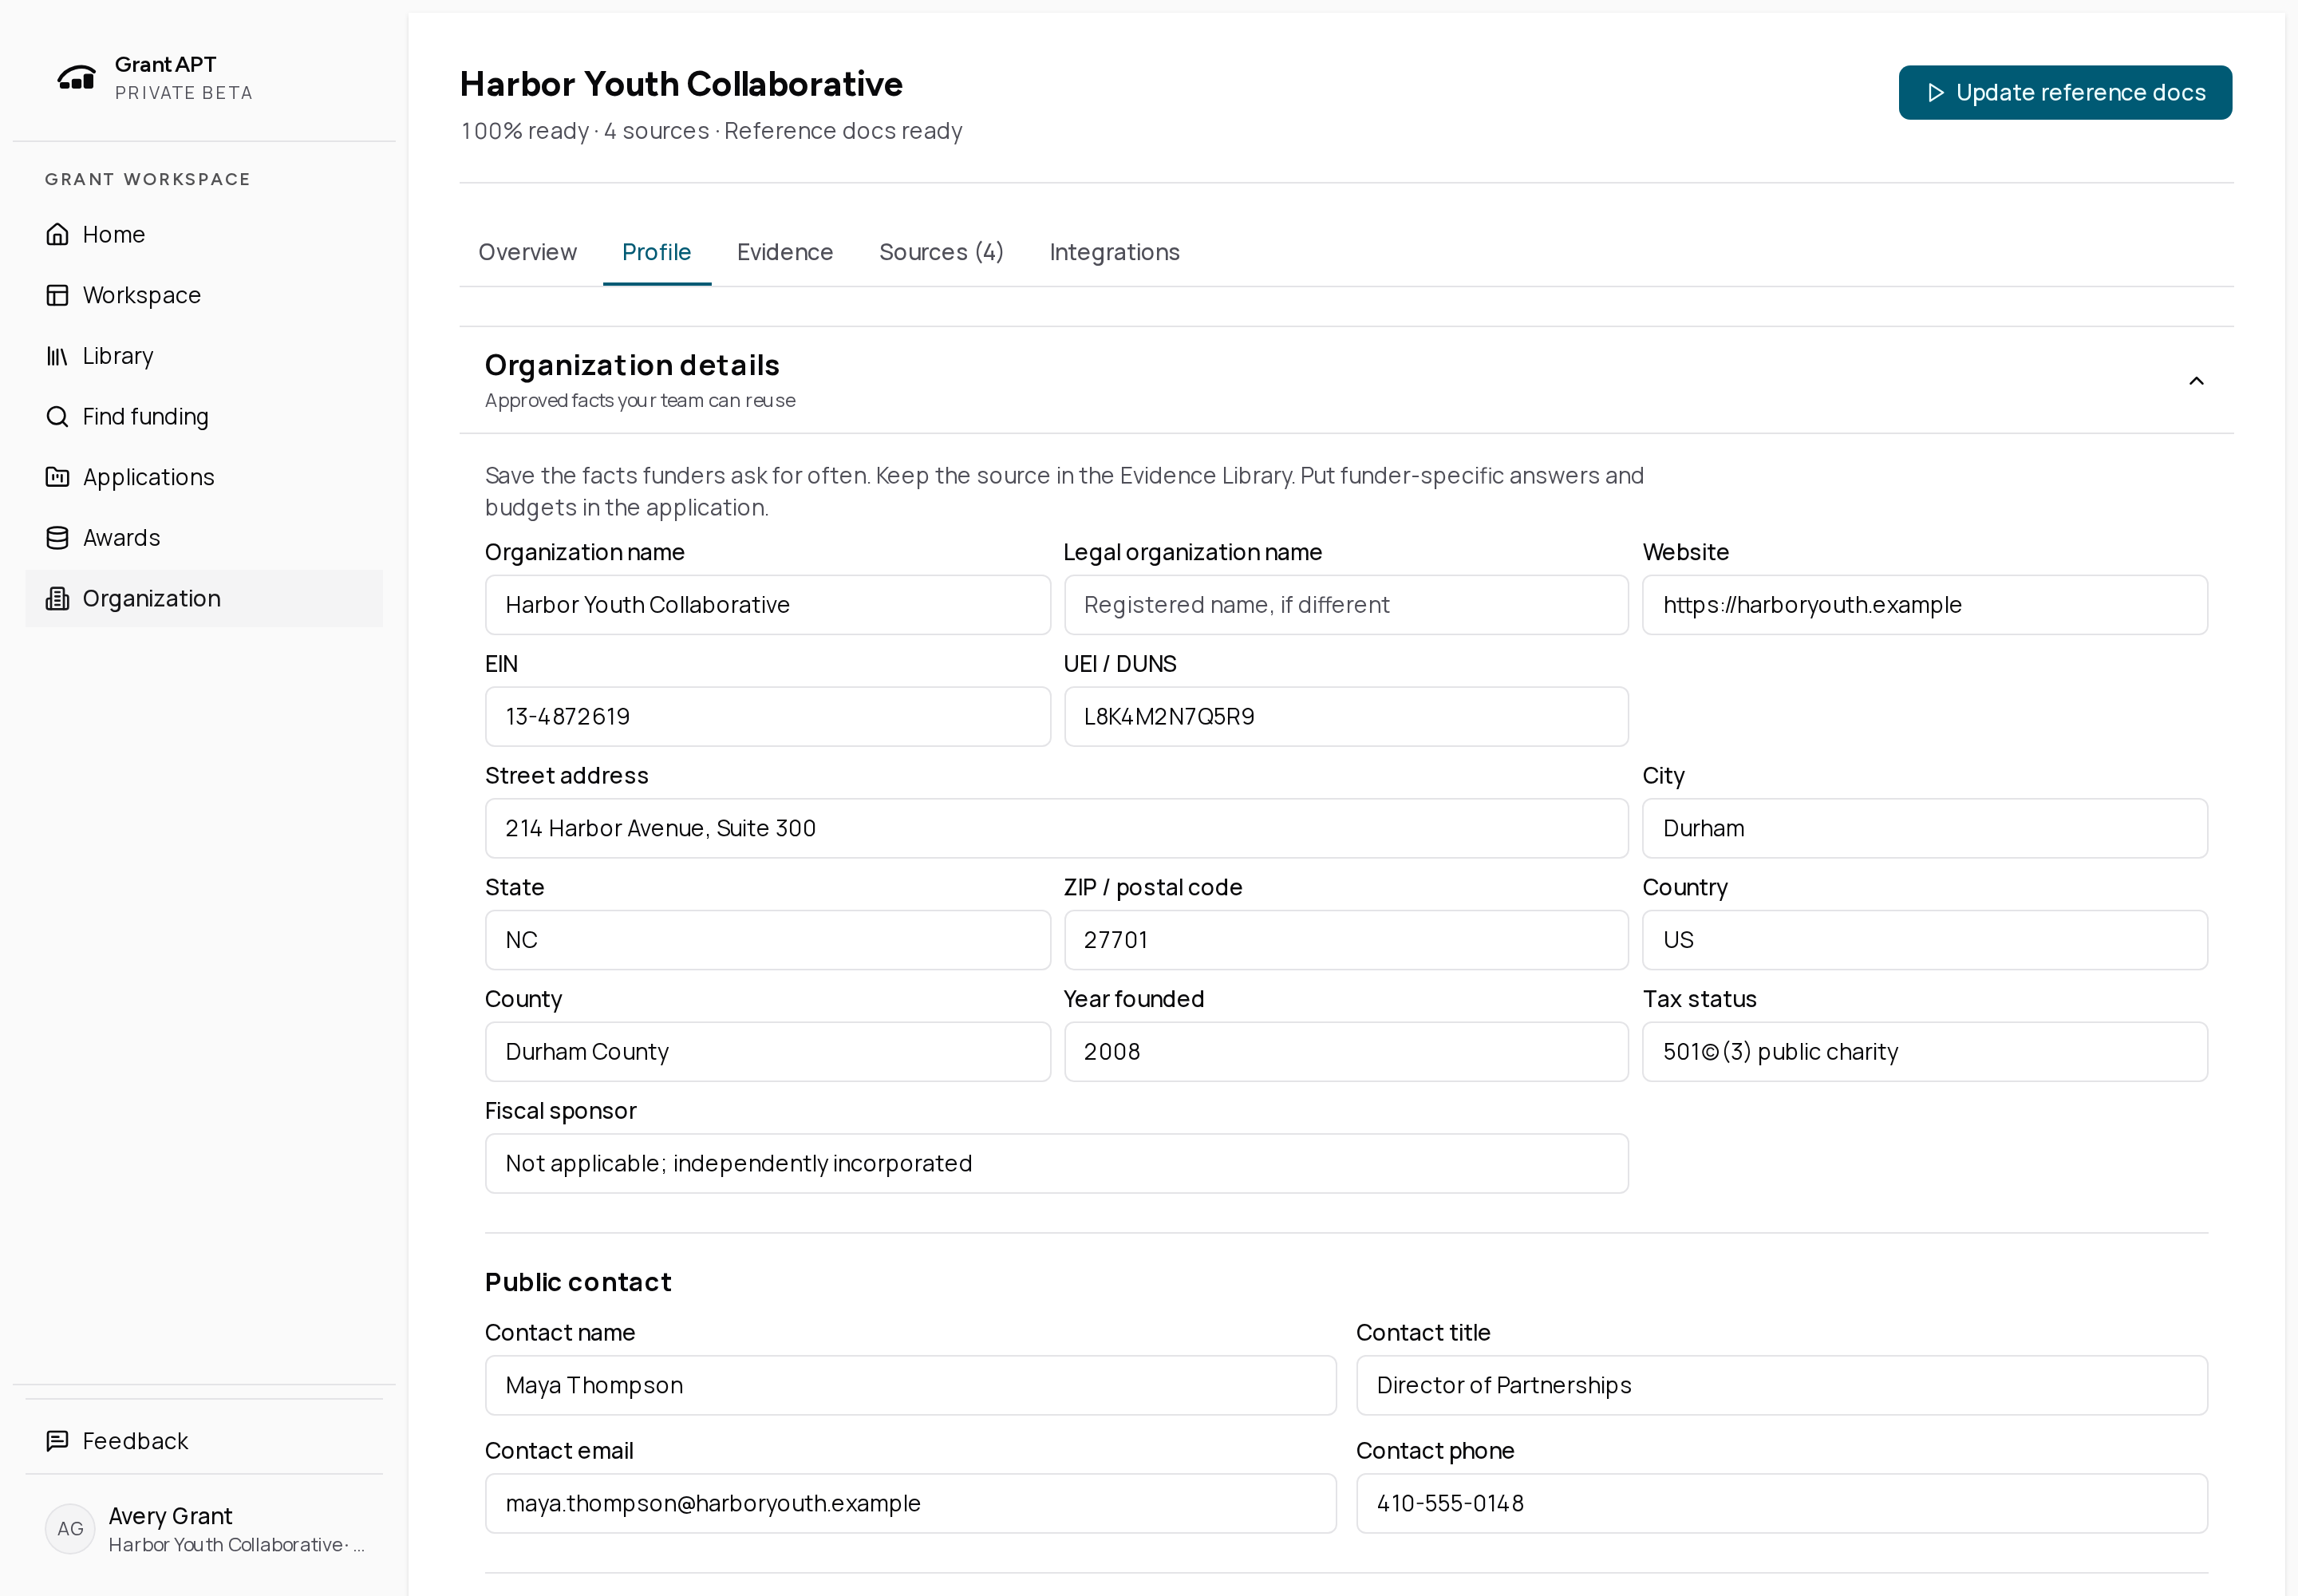
Task: Click the County field
Action: click(768, 1052)
